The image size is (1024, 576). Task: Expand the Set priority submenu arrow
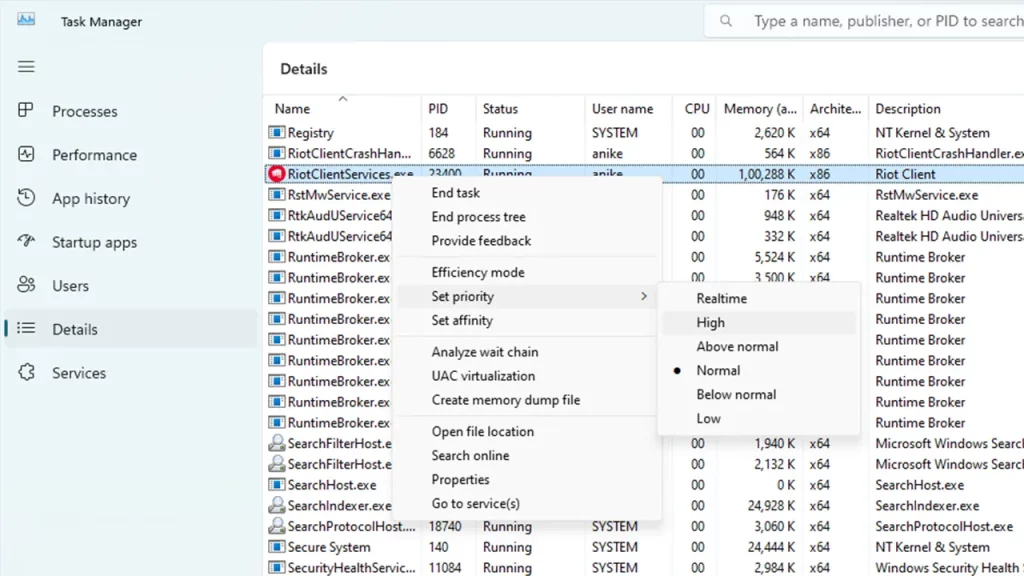point(644,296)
